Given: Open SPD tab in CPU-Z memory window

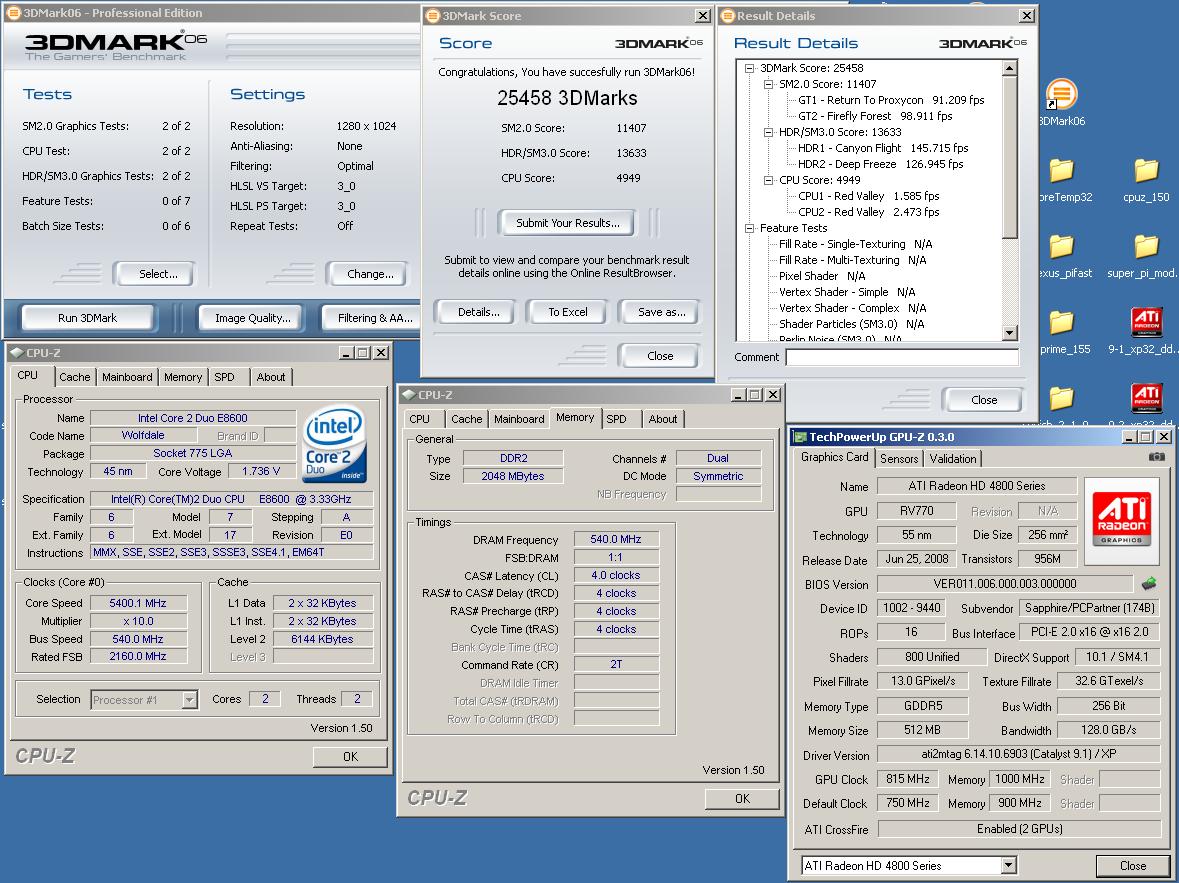Looking at the screenshot, I should 617,419.
